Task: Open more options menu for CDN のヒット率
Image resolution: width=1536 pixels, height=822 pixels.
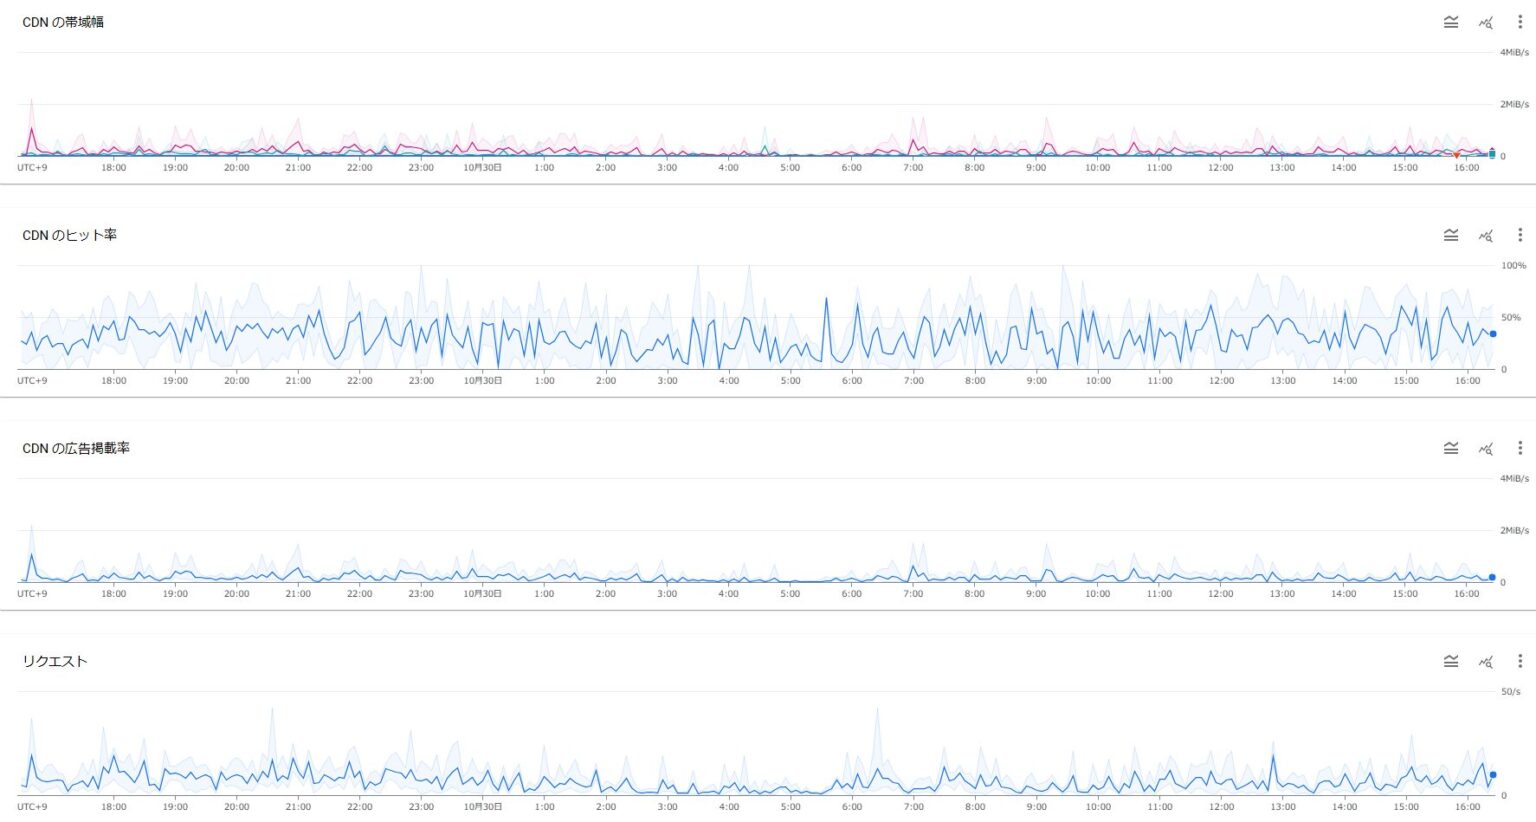Action: [1520, 235]
